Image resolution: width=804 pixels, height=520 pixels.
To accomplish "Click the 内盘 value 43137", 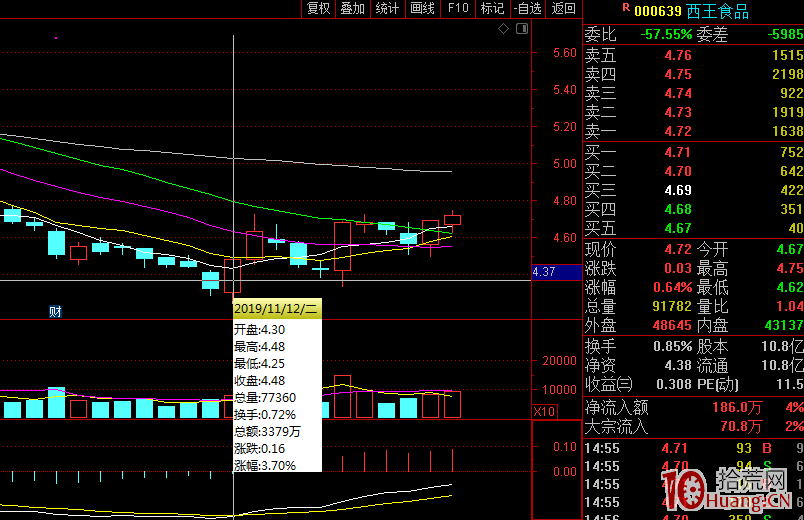I will click(783, 325).
